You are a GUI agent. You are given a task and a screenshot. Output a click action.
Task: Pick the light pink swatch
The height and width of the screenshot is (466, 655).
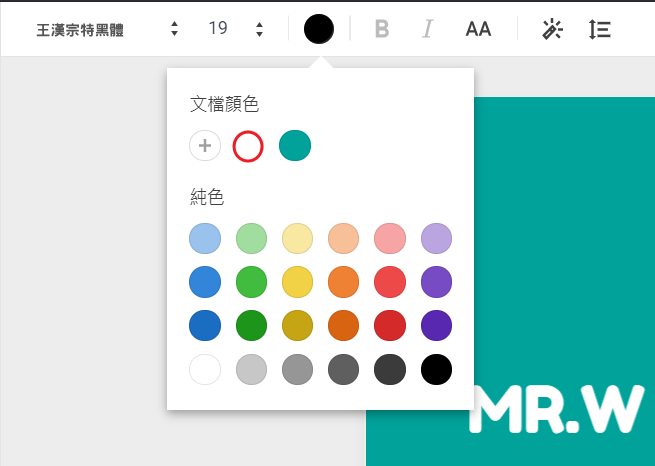point(390,238)
